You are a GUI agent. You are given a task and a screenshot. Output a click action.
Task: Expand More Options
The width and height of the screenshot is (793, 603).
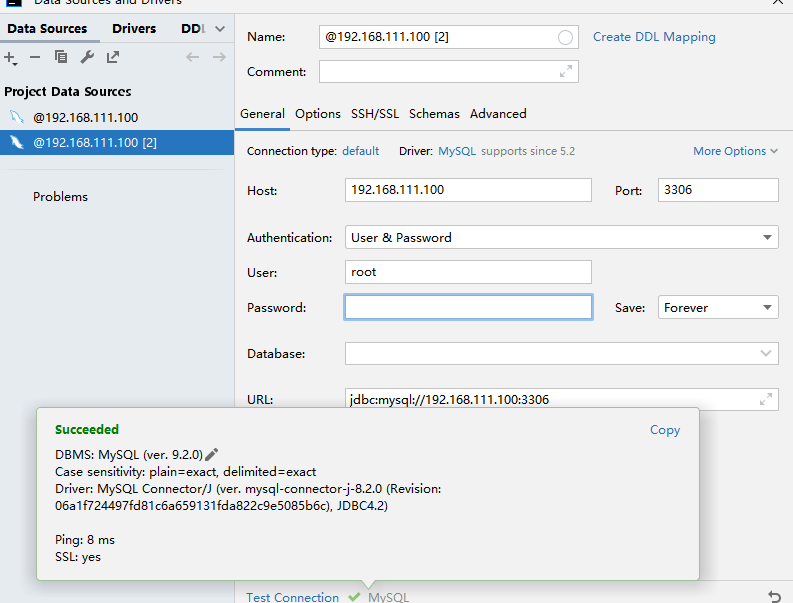point(735,151)
